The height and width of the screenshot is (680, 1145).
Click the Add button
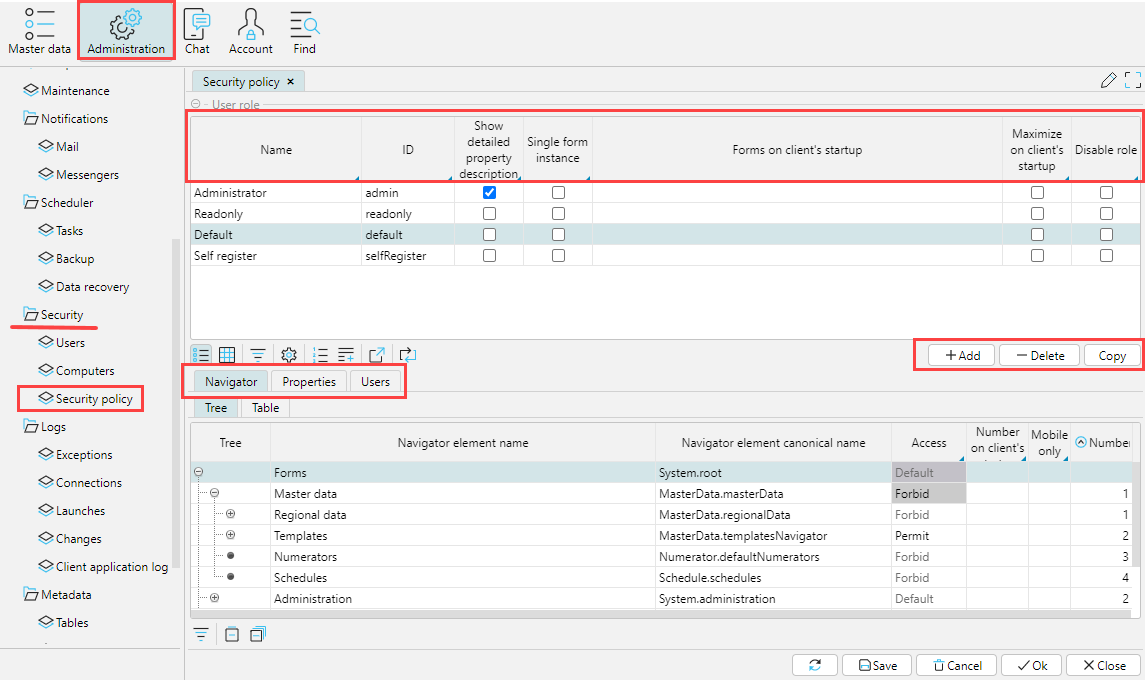pyautogui.click(x=962, y=356)
